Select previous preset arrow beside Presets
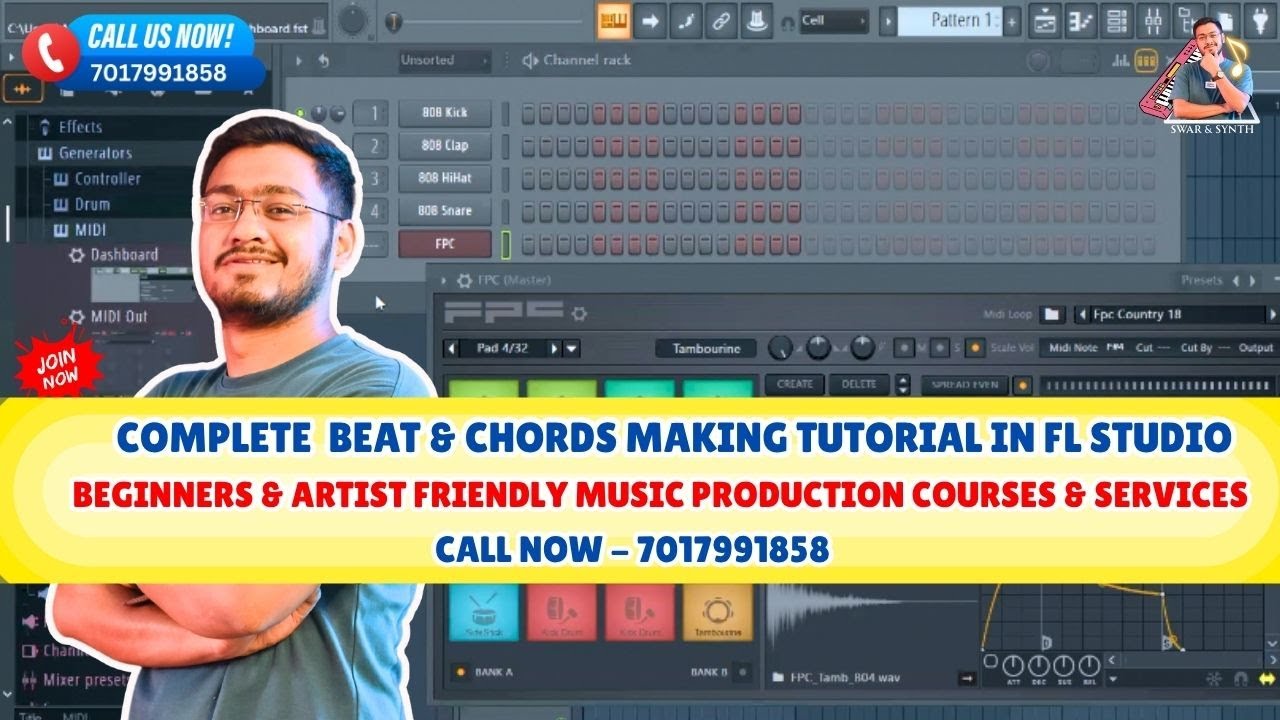Viewport: 1280px width, 720px height. tap(1236, 281)
